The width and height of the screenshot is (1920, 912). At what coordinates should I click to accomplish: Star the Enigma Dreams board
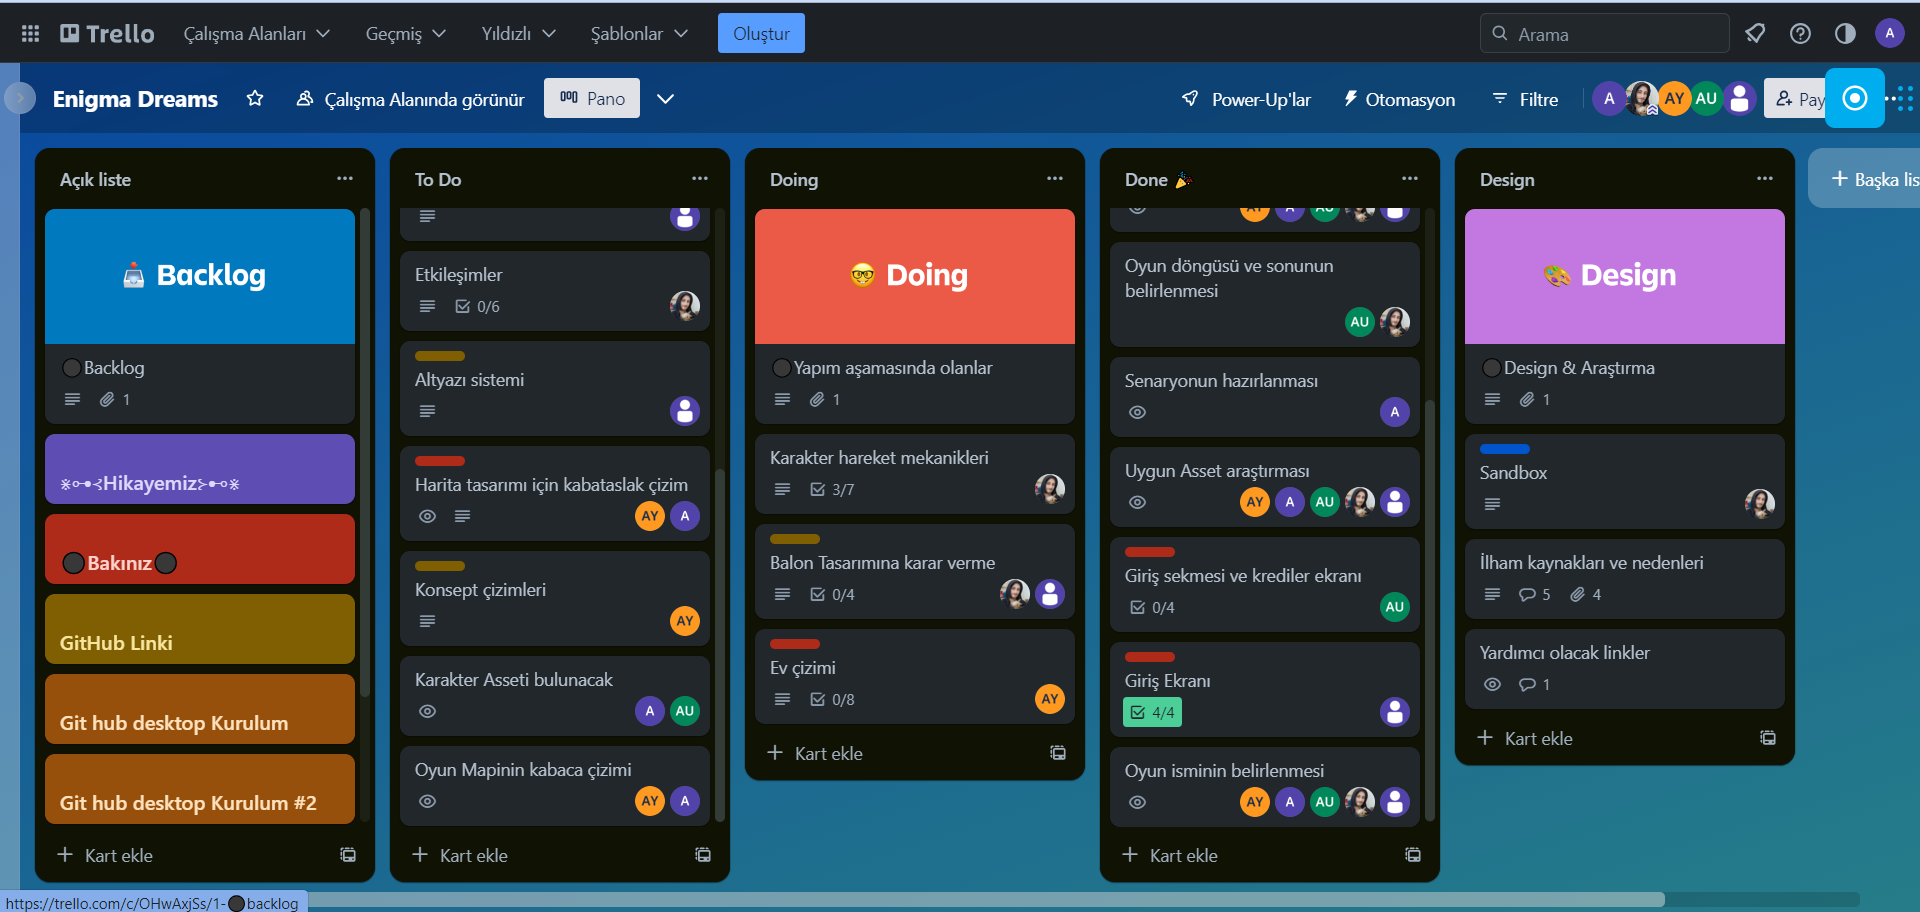coord(255,98)
